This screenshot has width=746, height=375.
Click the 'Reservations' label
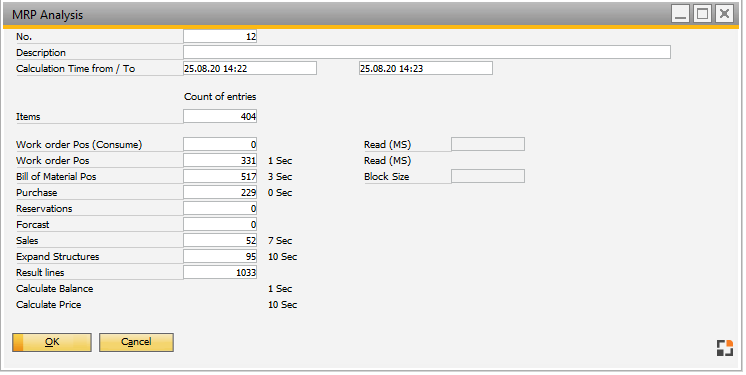(x=44, y=208)
